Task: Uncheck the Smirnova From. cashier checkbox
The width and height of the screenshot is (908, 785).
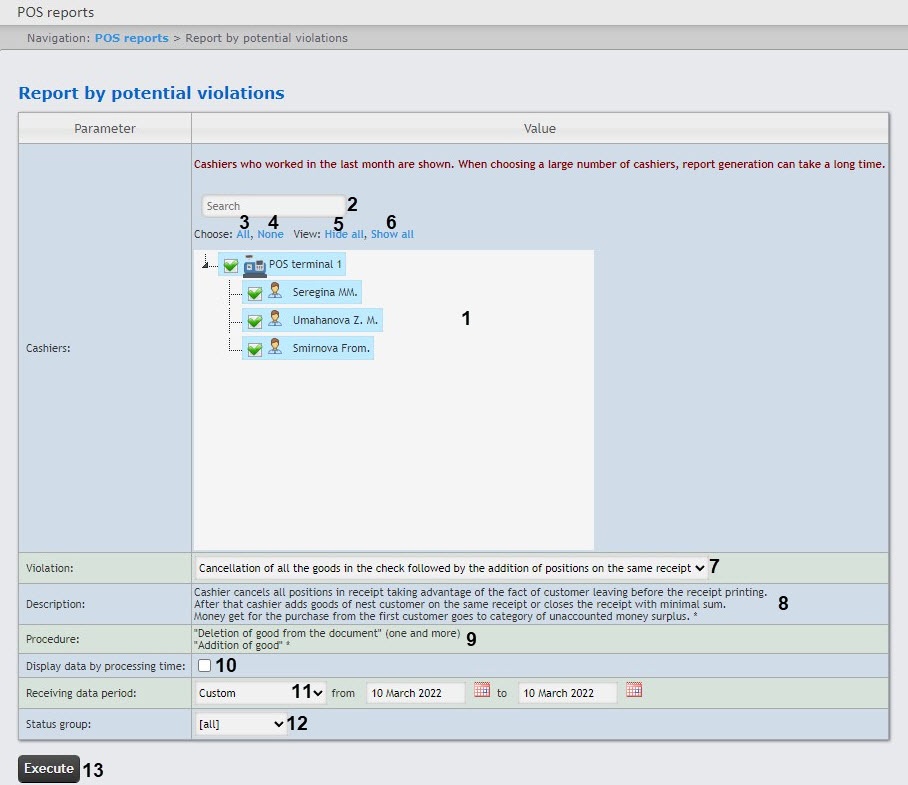Action: click(254, 349)
